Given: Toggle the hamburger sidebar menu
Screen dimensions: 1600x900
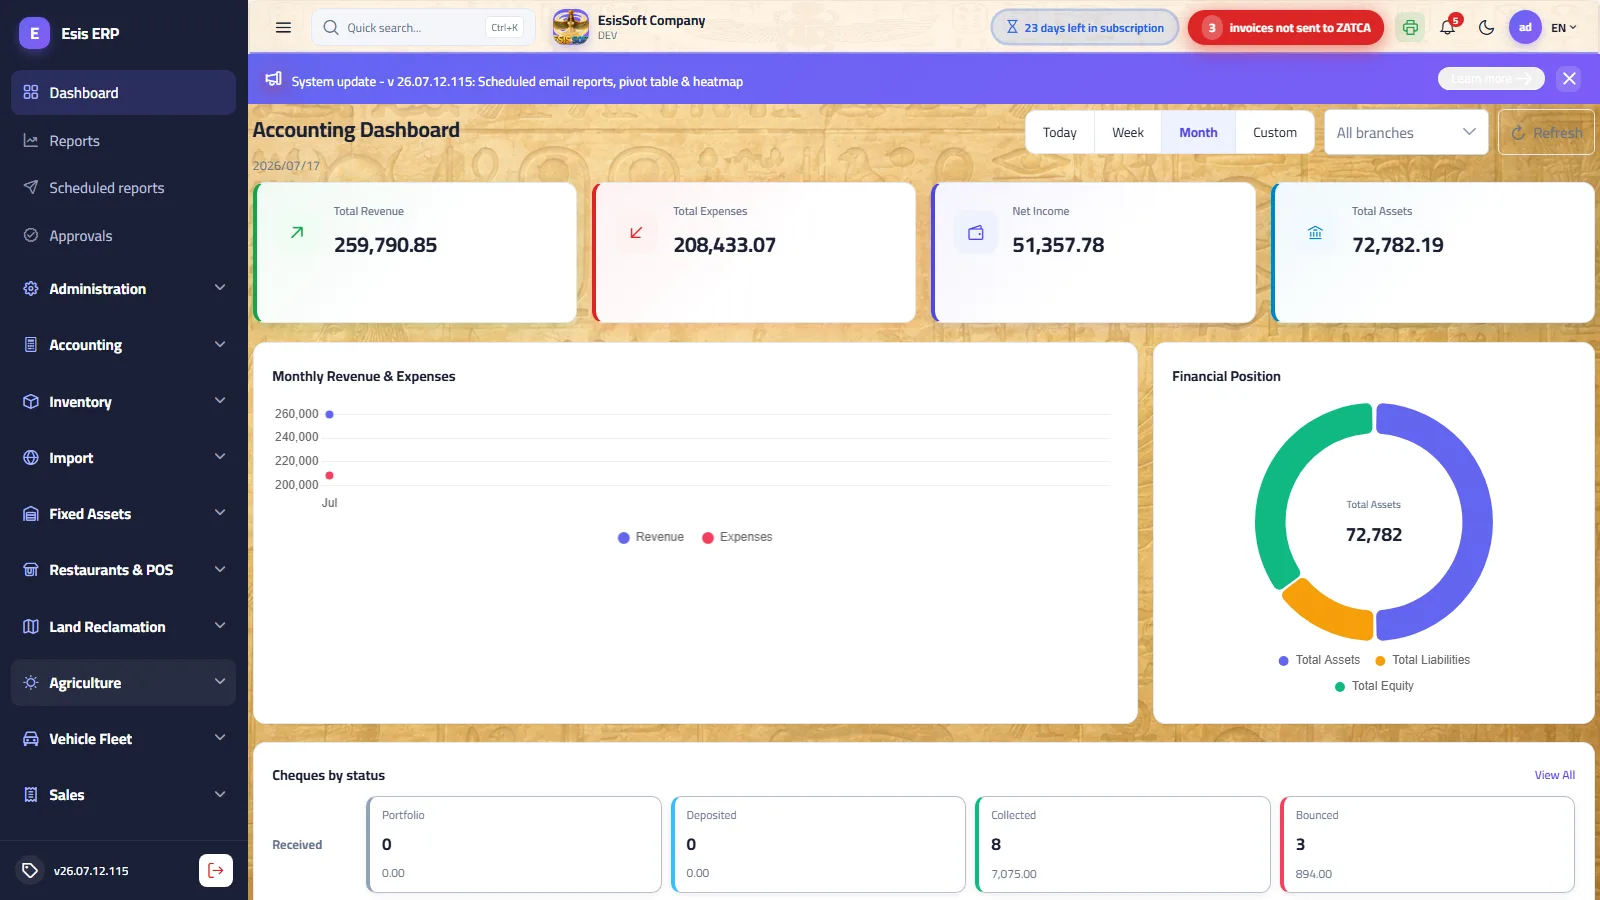Looking at the screenshot, I should pyautogui.click(x=283, y=28).
